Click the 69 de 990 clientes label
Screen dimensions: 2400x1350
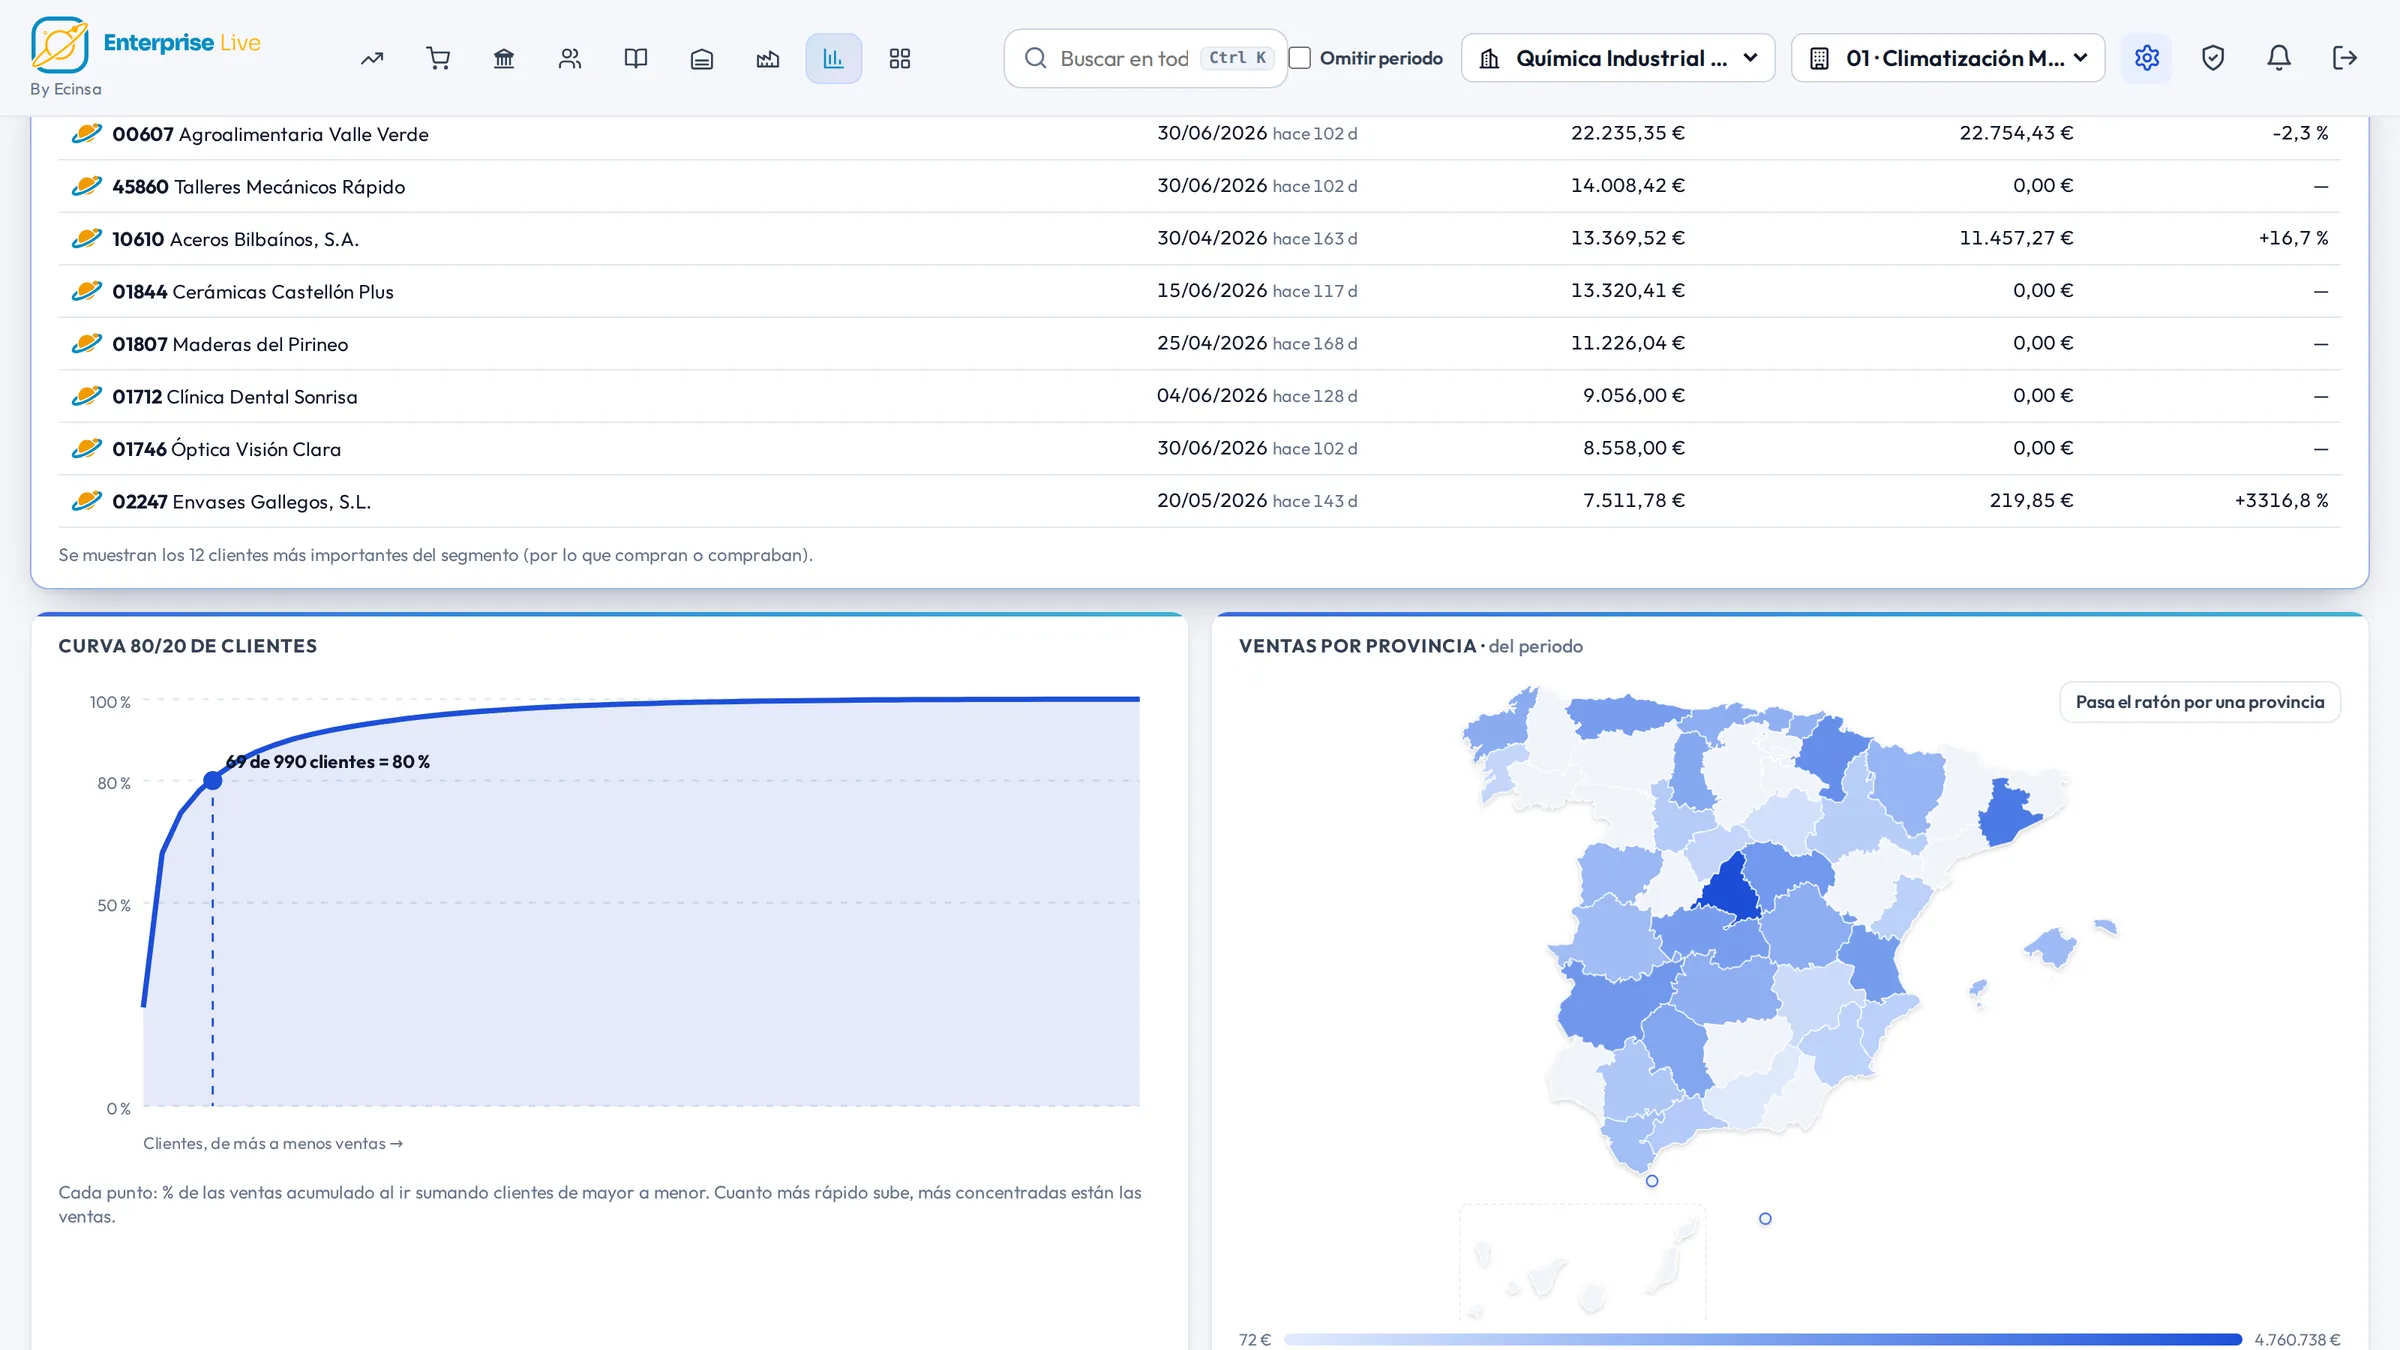coord(328,761)
